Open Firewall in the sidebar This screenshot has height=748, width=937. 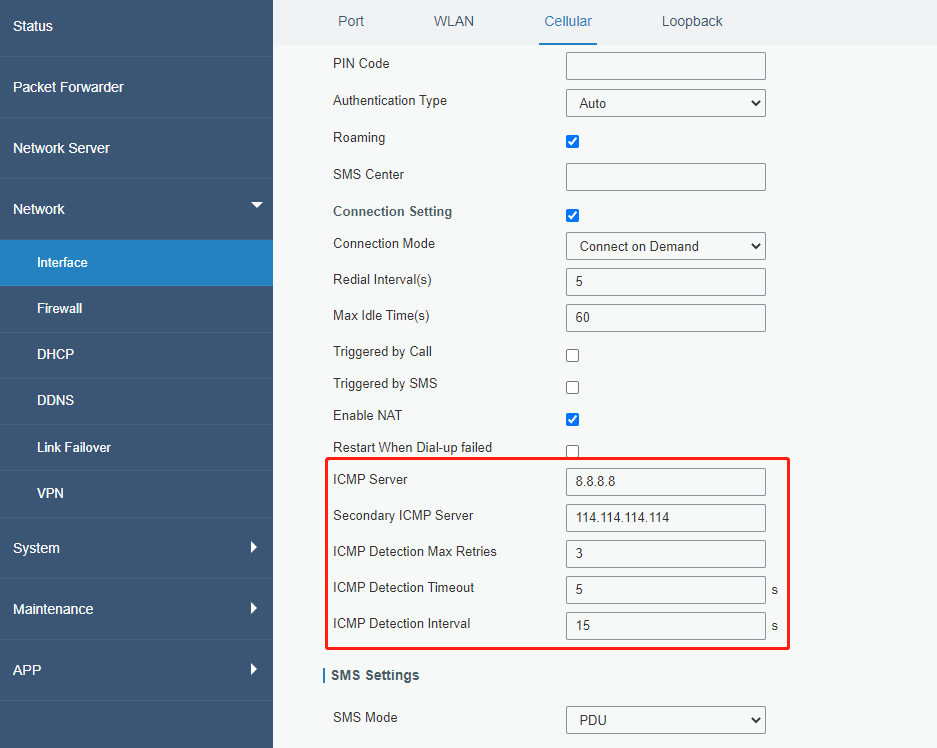point(60,308)
